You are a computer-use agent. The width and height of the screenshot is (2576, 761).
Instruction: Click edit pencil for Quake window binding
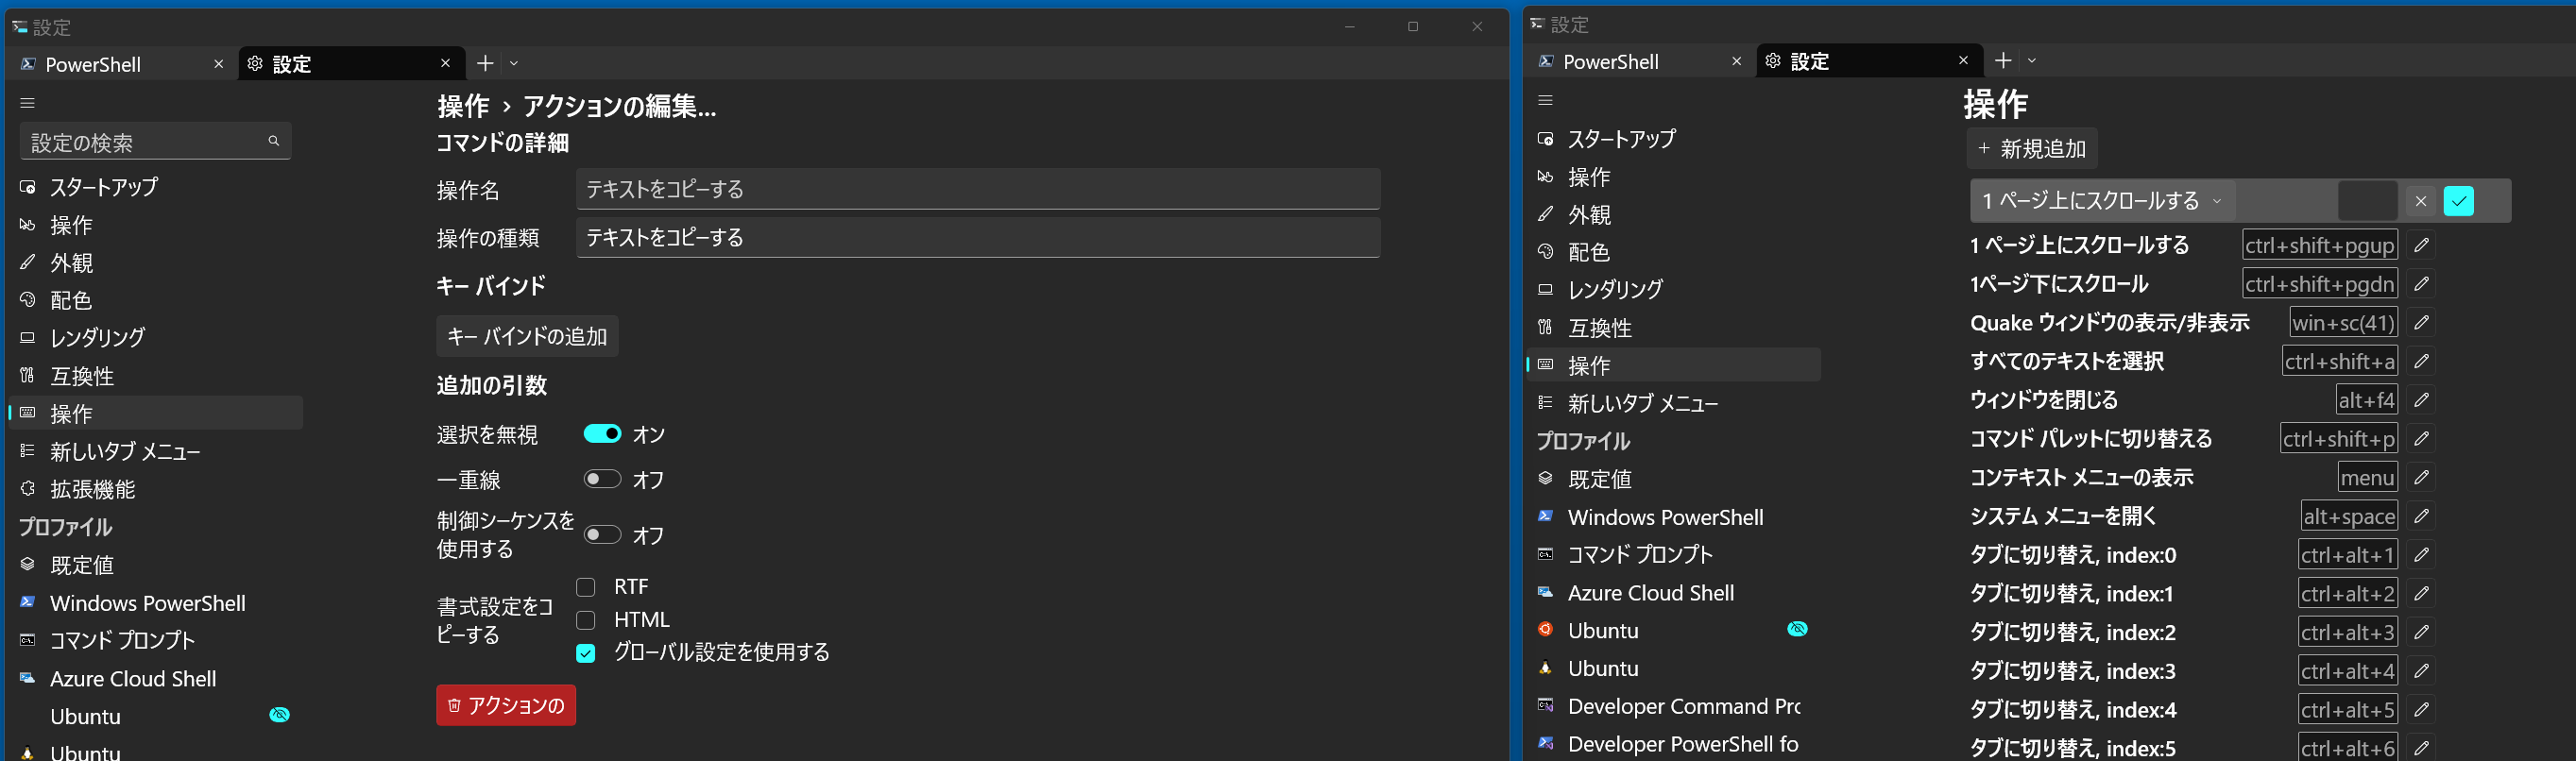tap(2421, 322)
